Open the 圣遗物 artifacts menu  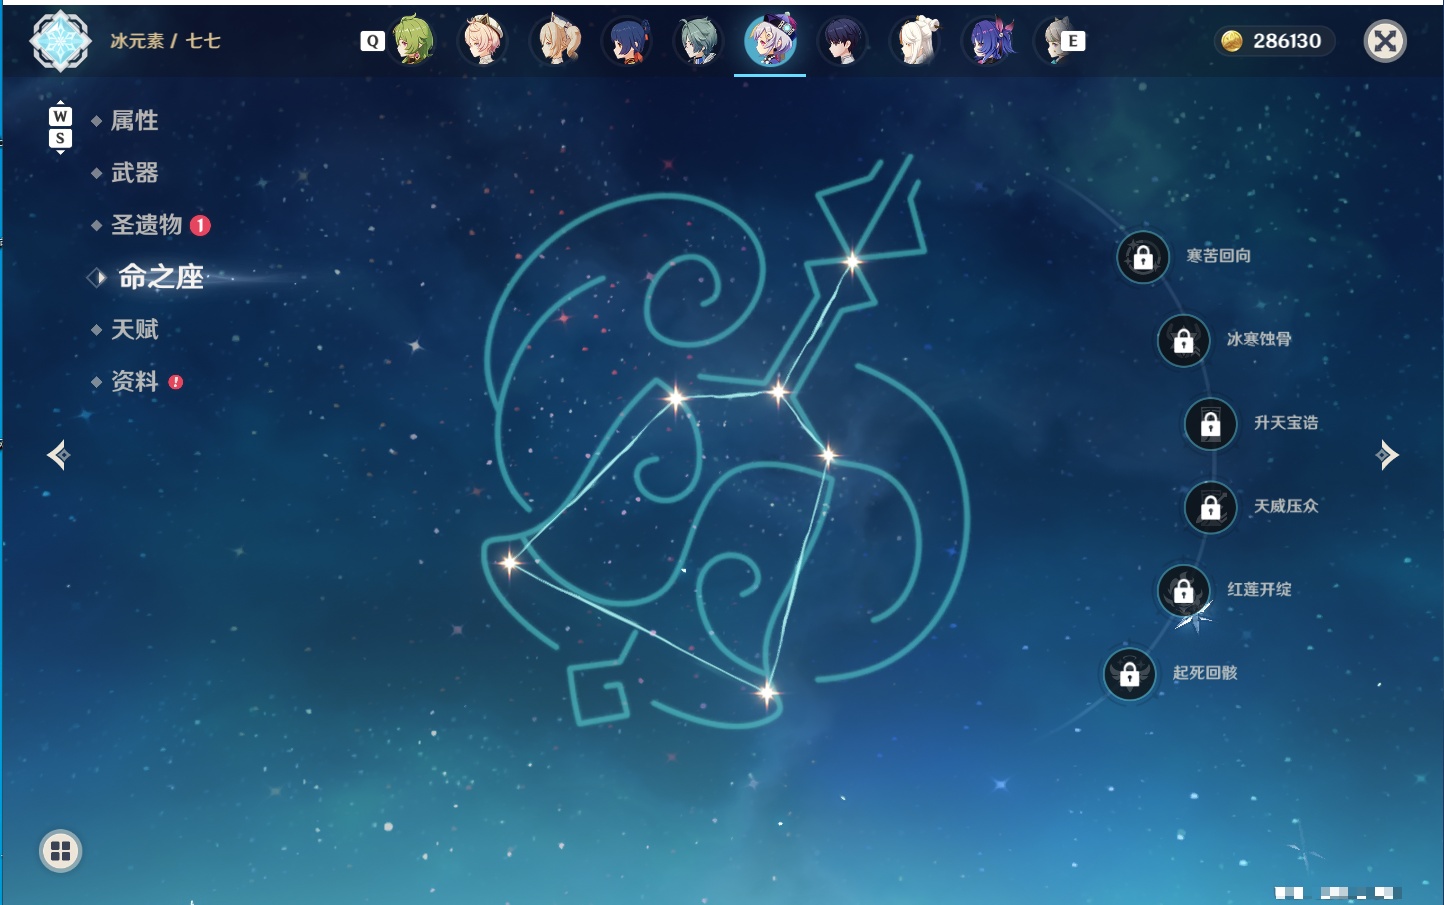[146, 225]
